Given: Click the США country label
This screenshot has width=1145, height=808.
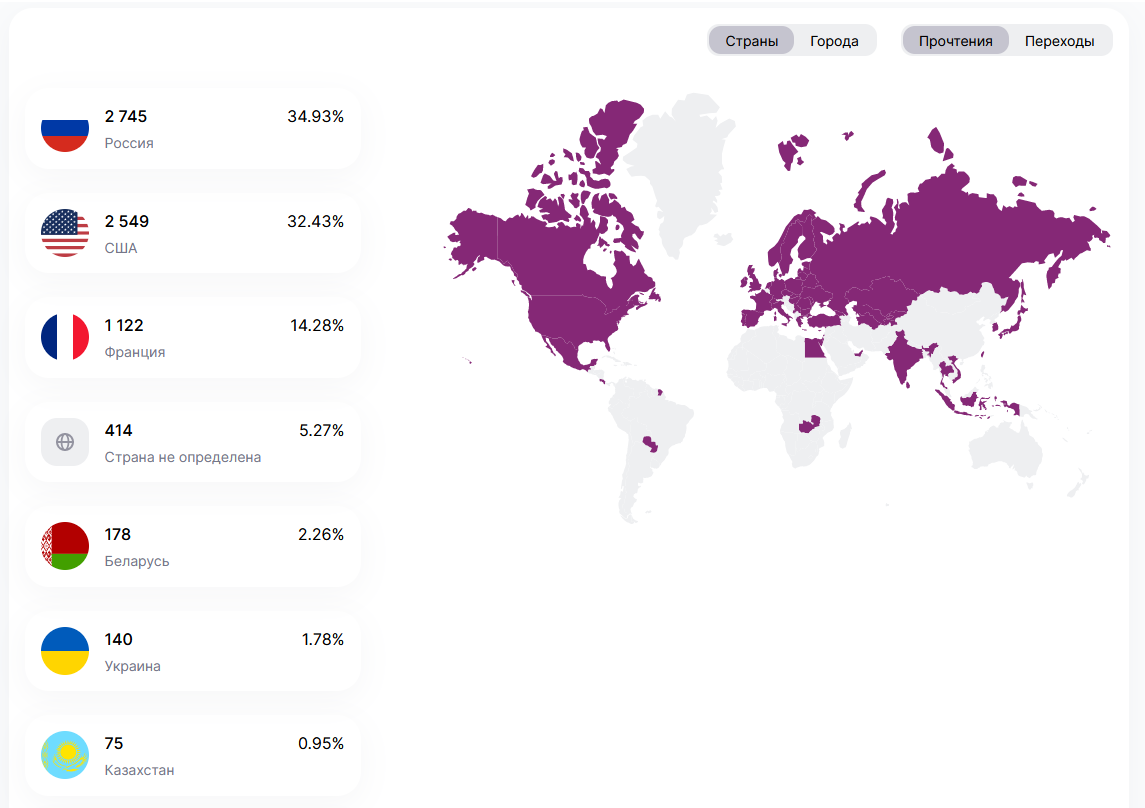Looking at the screenshot, I should tap(120, 248).
